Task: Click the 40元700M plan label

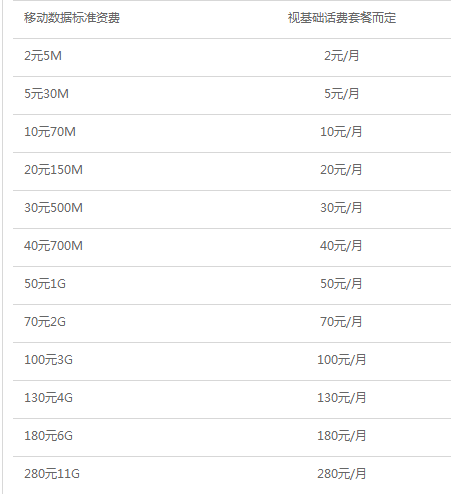Action: (x=53, y=246)
